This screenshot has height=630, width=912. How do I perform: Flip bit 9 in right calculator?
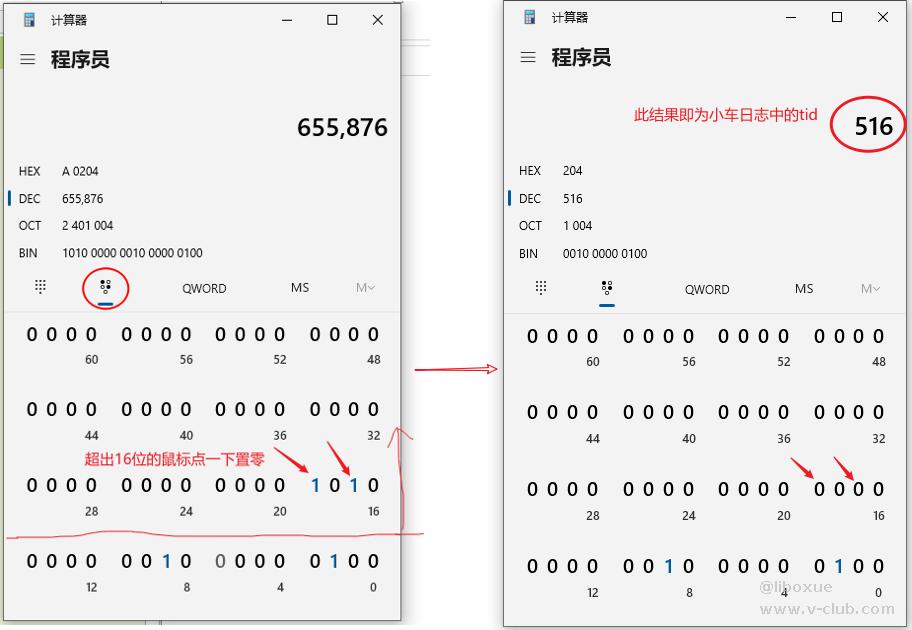point(668,567)
